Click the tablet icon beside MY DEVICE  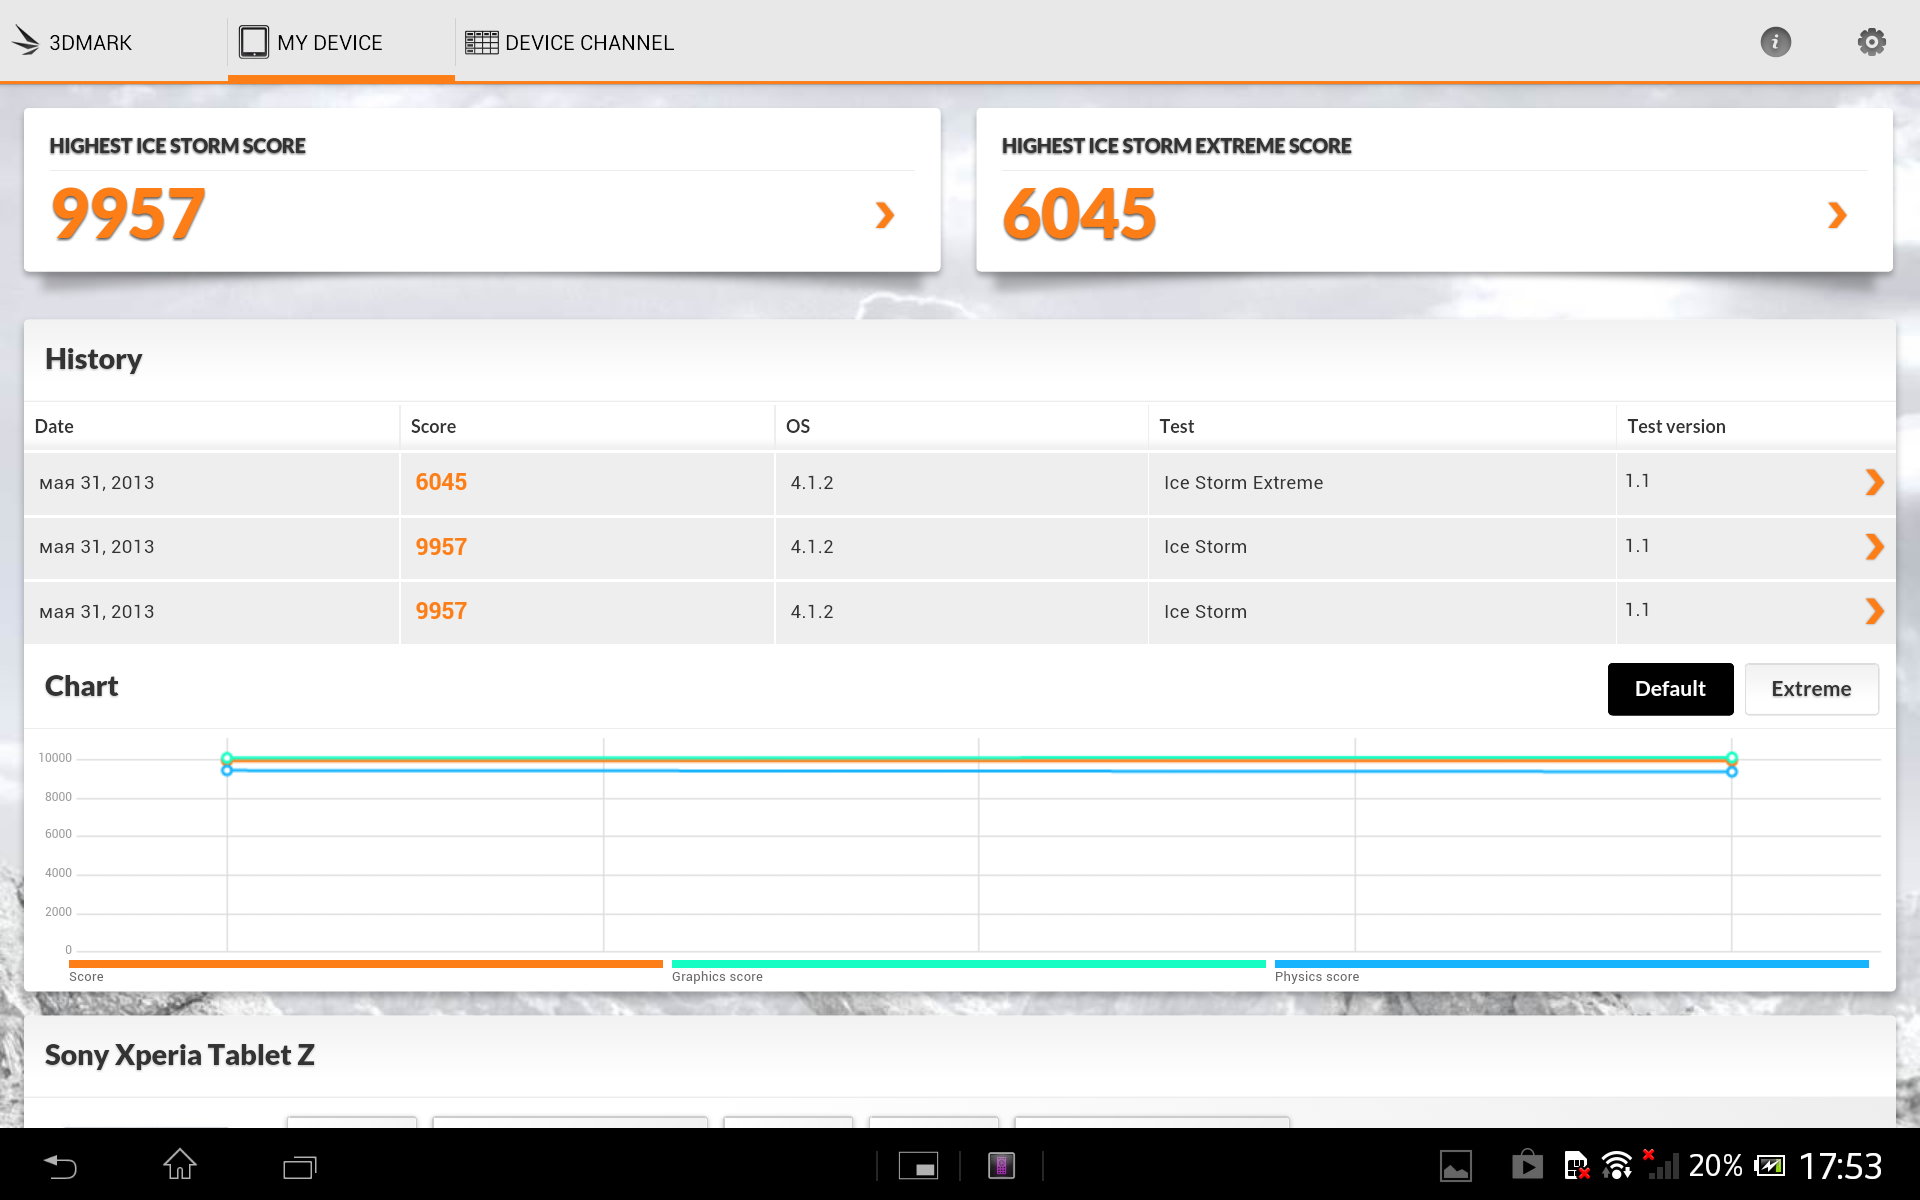(254, 42)
